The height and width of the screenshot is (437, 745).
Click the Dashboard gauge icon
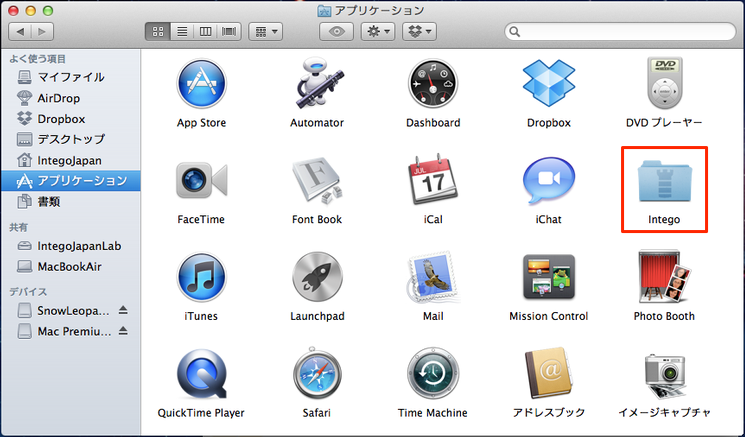coord(433,84)
